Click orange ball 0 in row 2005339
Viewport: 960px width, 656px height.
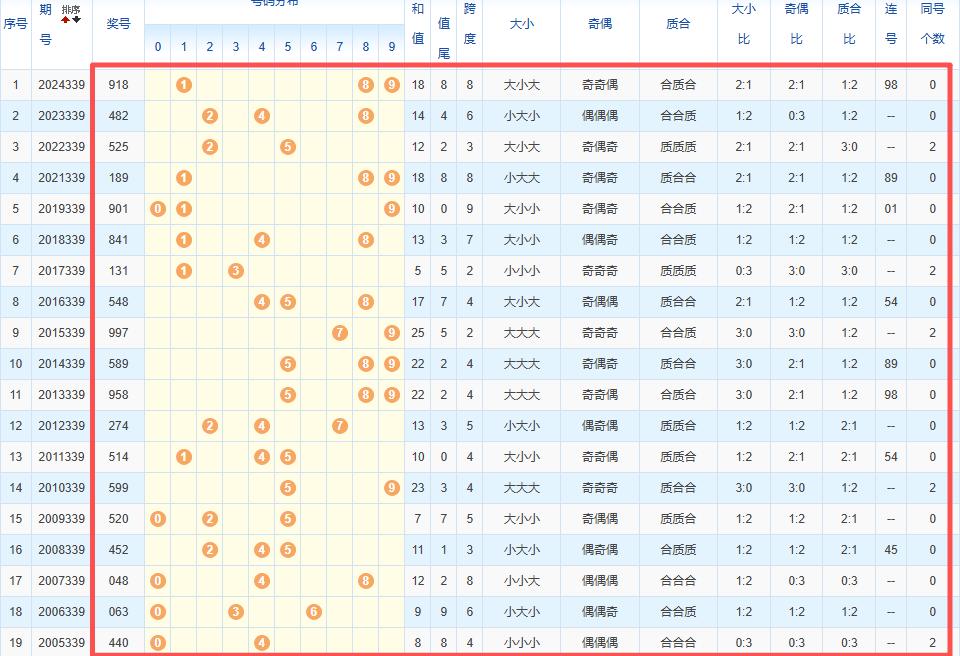[x=158, y=643]
